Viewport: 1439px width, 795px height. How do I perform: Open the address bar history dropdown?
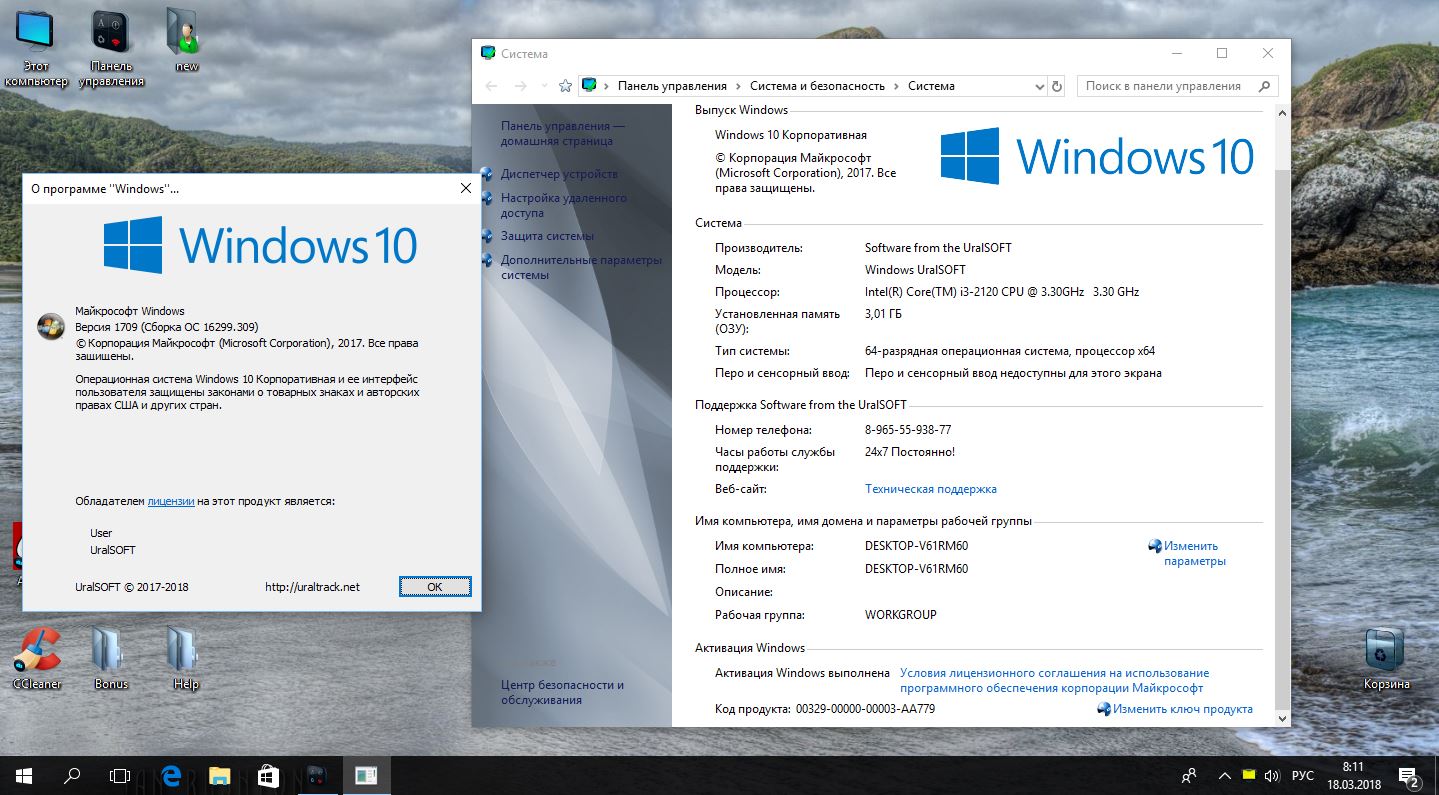coord(1040,86)
